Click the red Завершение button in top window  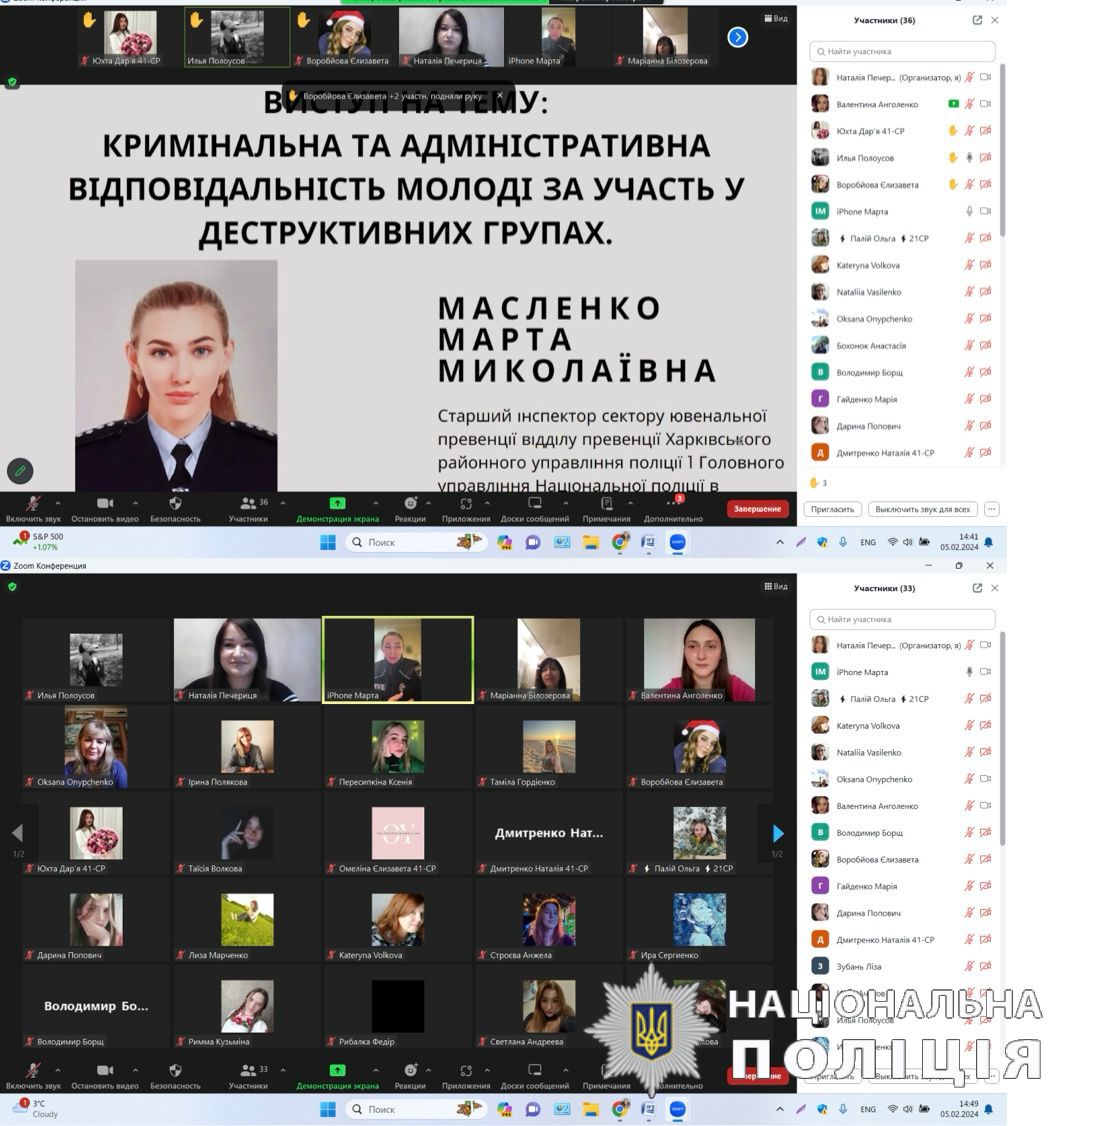click(758, 508)
